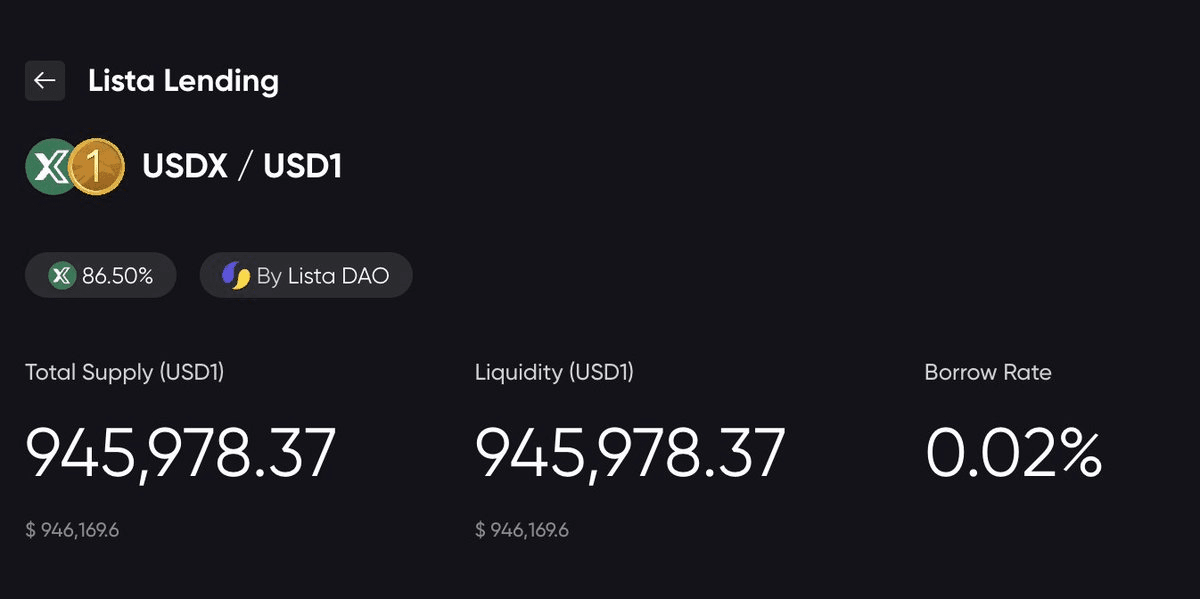Image resolution: width=1200 pixels, height=599 pixels.
Task: Click dollar value under Total Supply
Action: (x=72, y=530)
